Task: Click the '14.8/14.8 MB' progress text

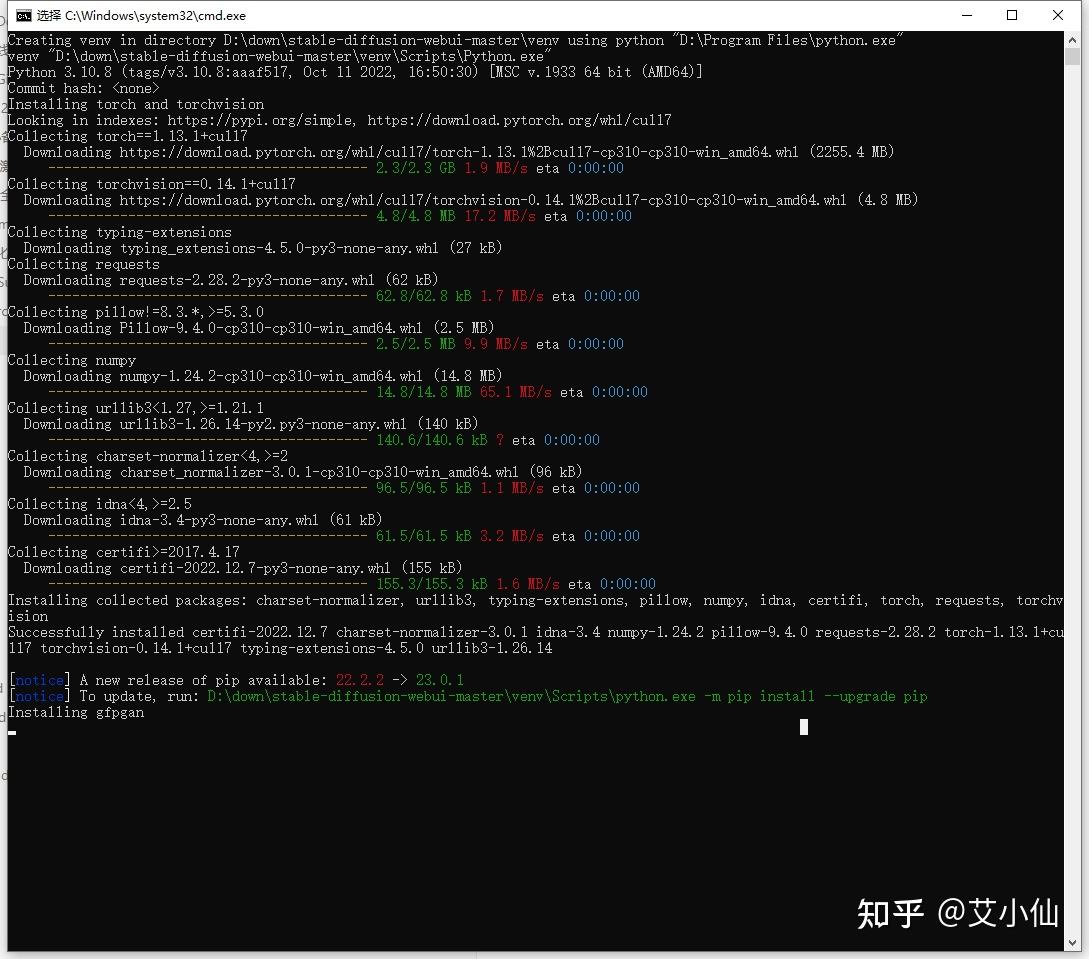Action: (x=424, y=392)
